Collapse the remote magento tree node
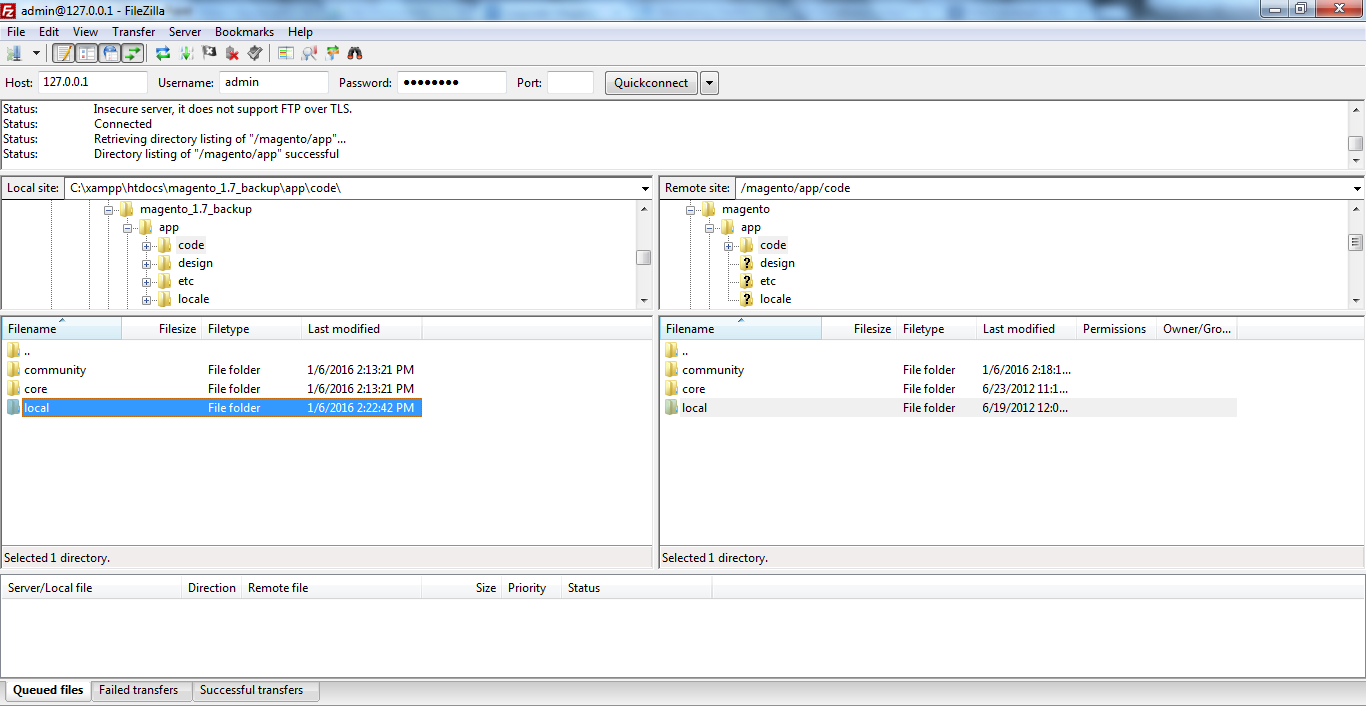This screenshot has width=1366, height=706. point(690,210)
